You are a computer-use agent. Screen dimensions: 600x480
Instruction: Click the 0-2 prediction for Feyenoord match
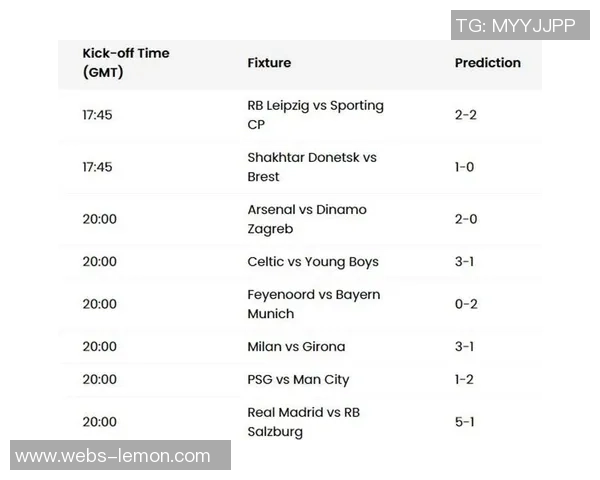[x=465, y=304]
